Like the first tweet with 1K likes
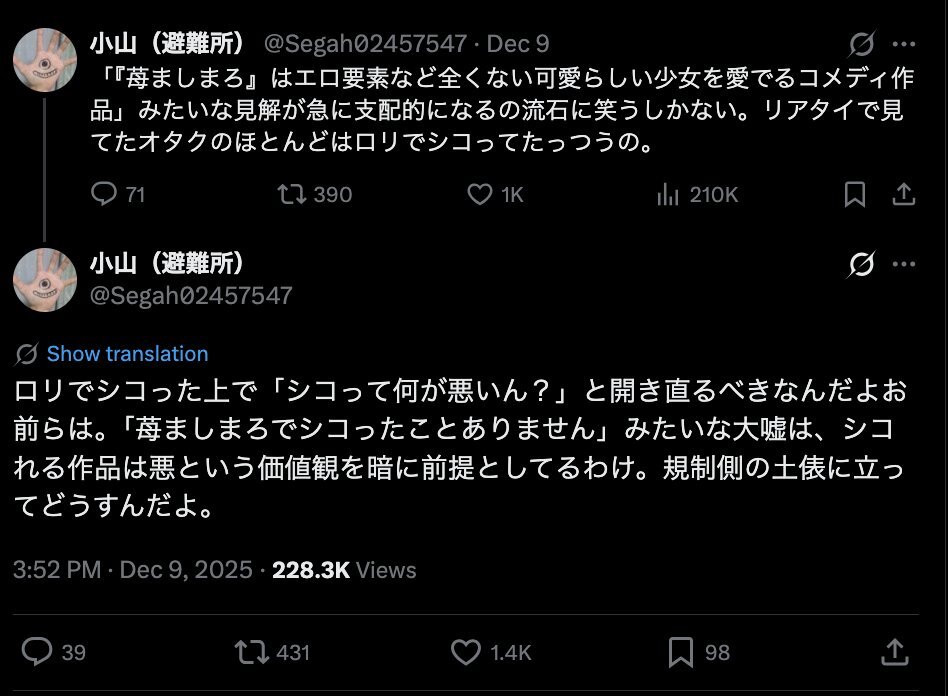This screenshot has width=948, height=696. pyautogui.click(x=481, y=194)
